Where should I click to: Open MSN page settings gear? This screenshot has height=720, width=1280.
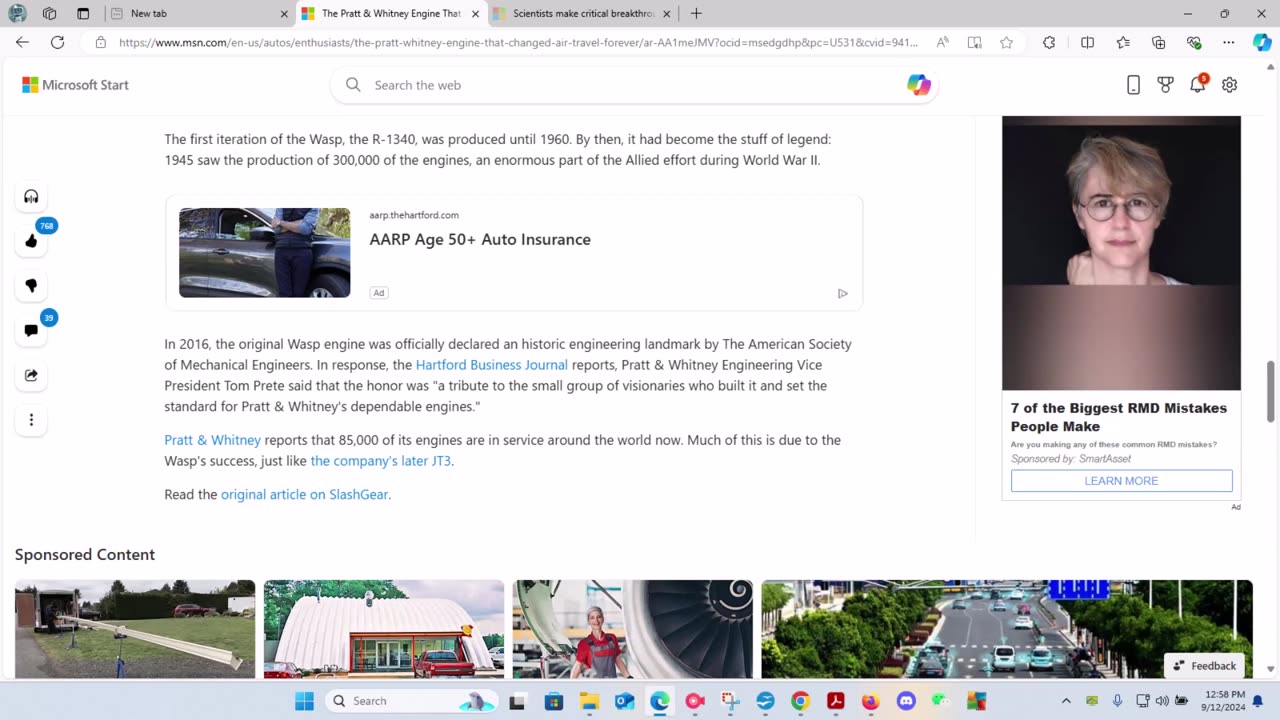pyautogui.click(x=1229, y=85)
